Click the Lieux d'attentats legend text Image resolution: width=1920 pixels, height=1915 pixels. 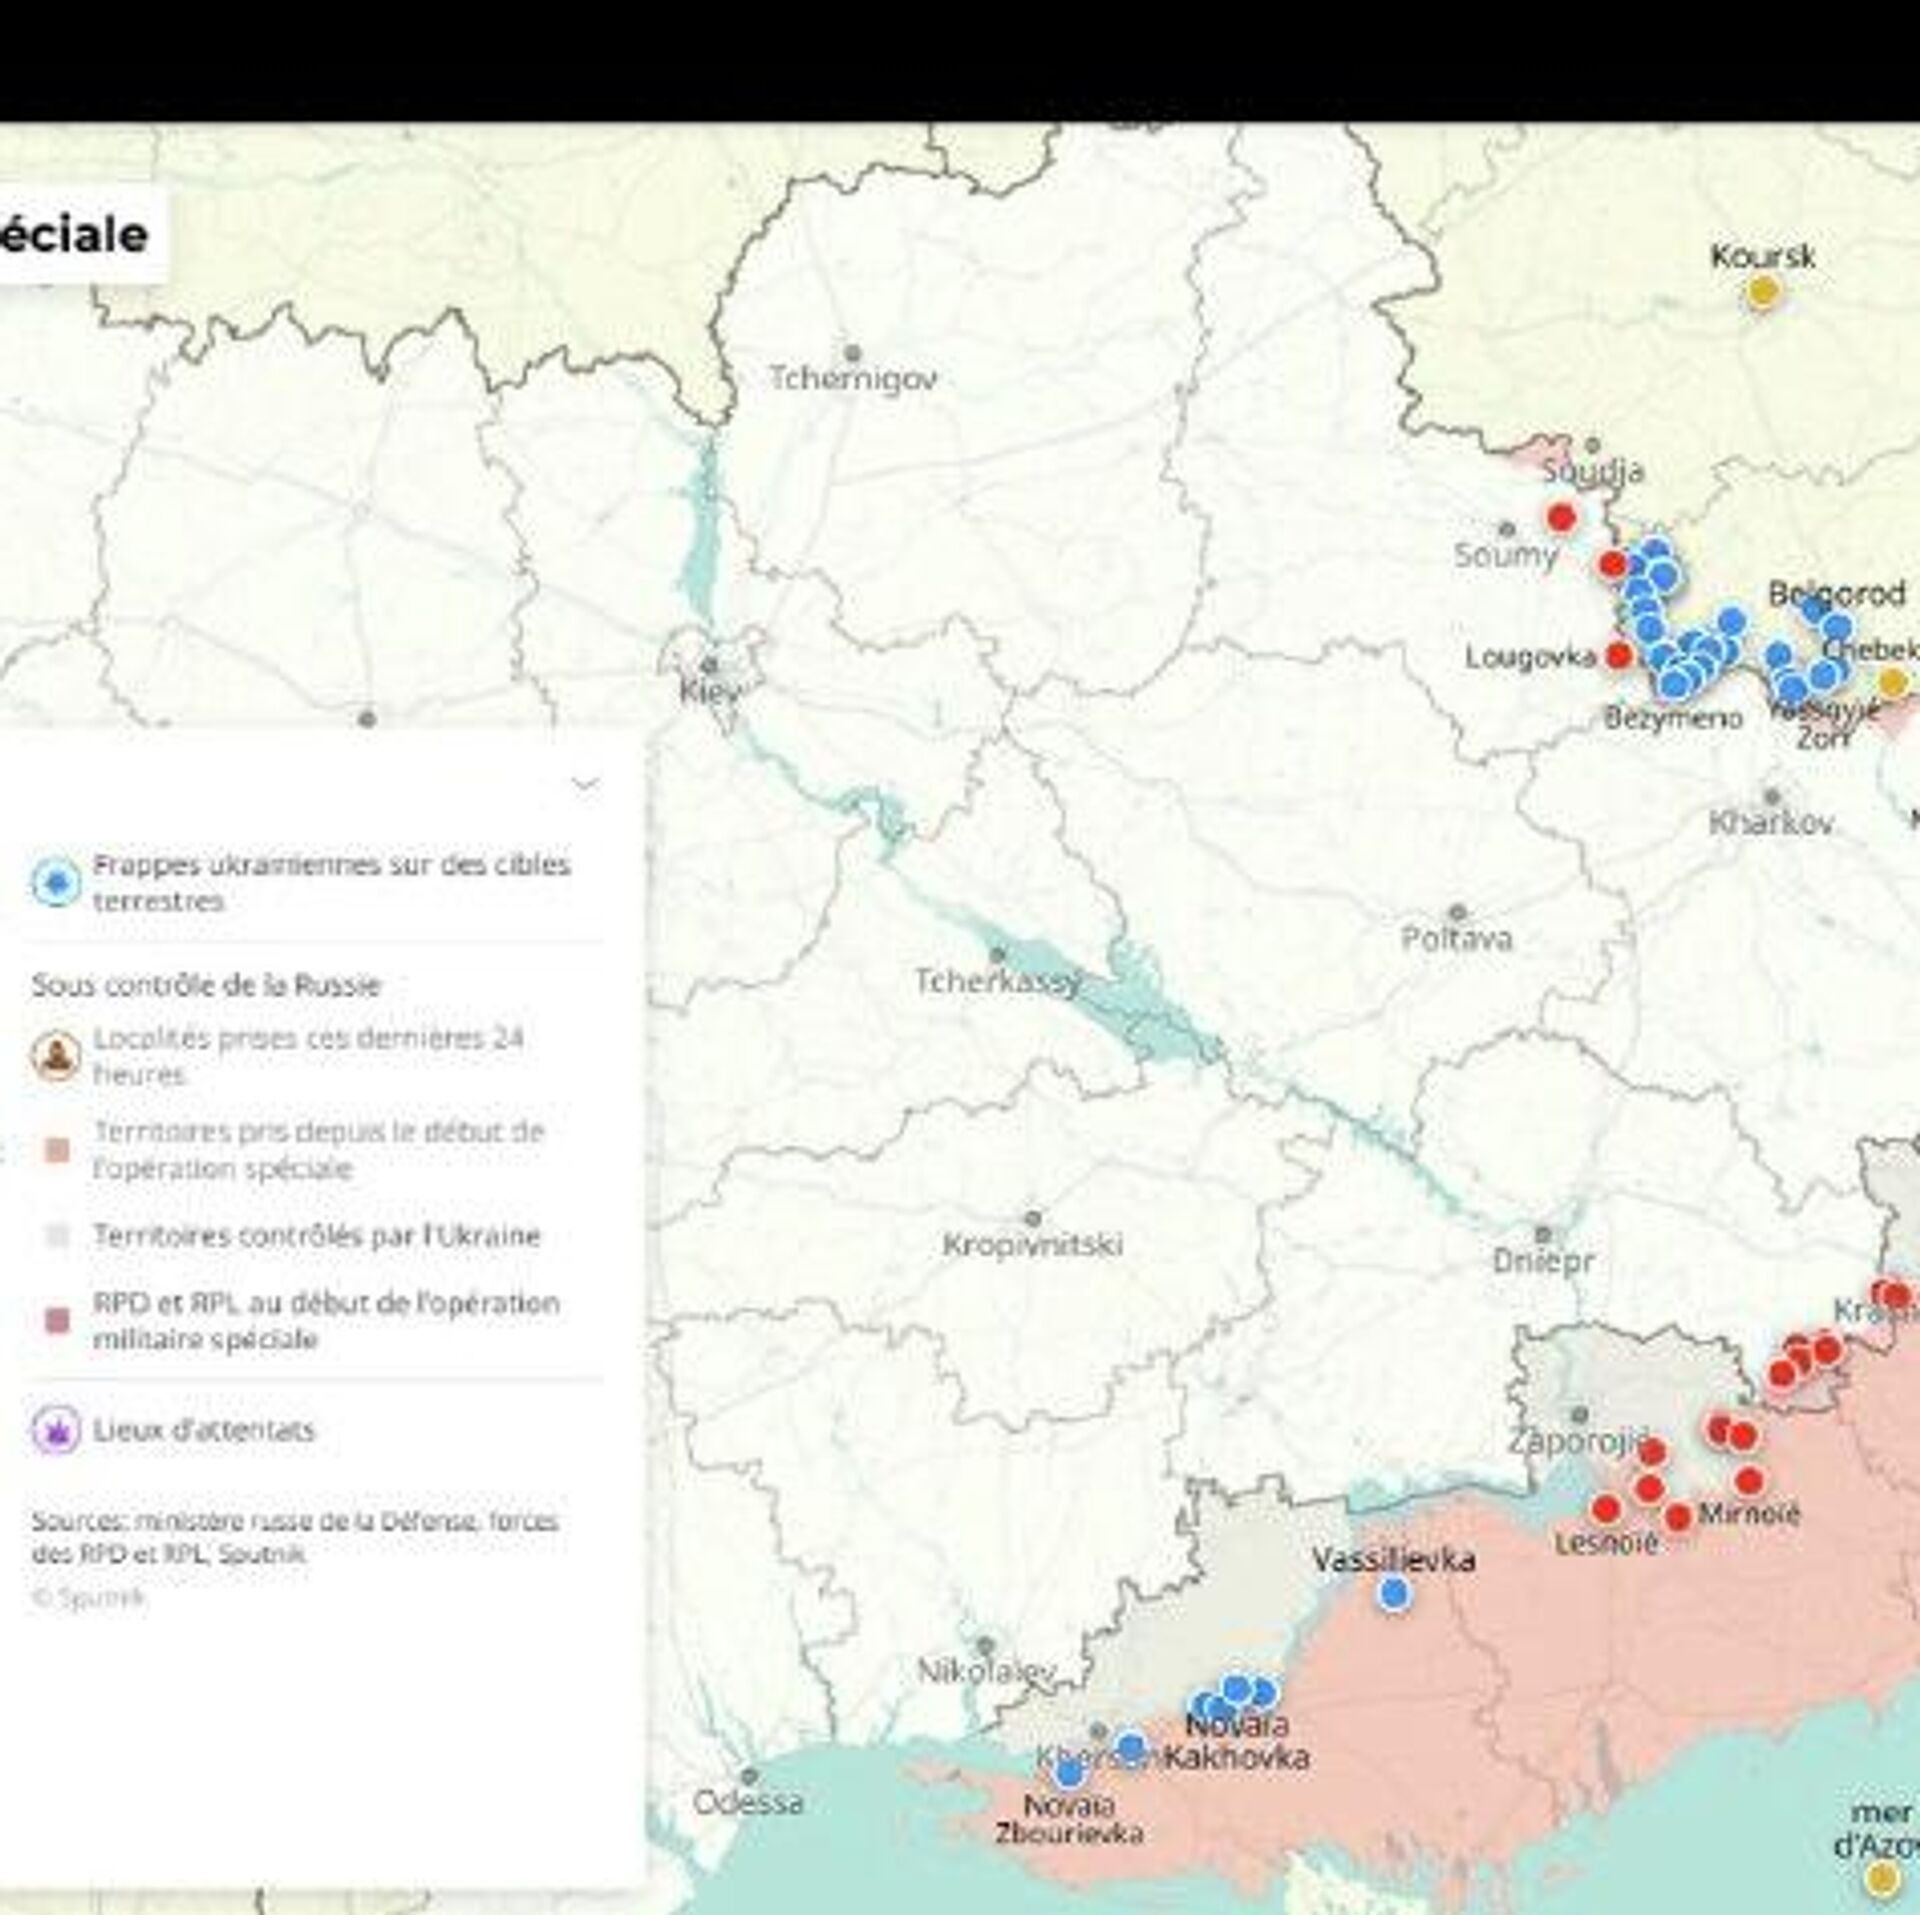[204, 1429]
